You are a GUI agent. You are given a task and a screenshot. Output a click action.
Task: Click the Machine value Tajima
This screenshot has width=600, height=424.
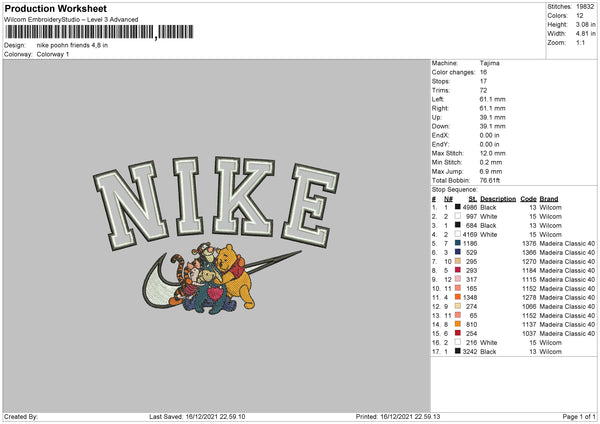pos(489,63)
